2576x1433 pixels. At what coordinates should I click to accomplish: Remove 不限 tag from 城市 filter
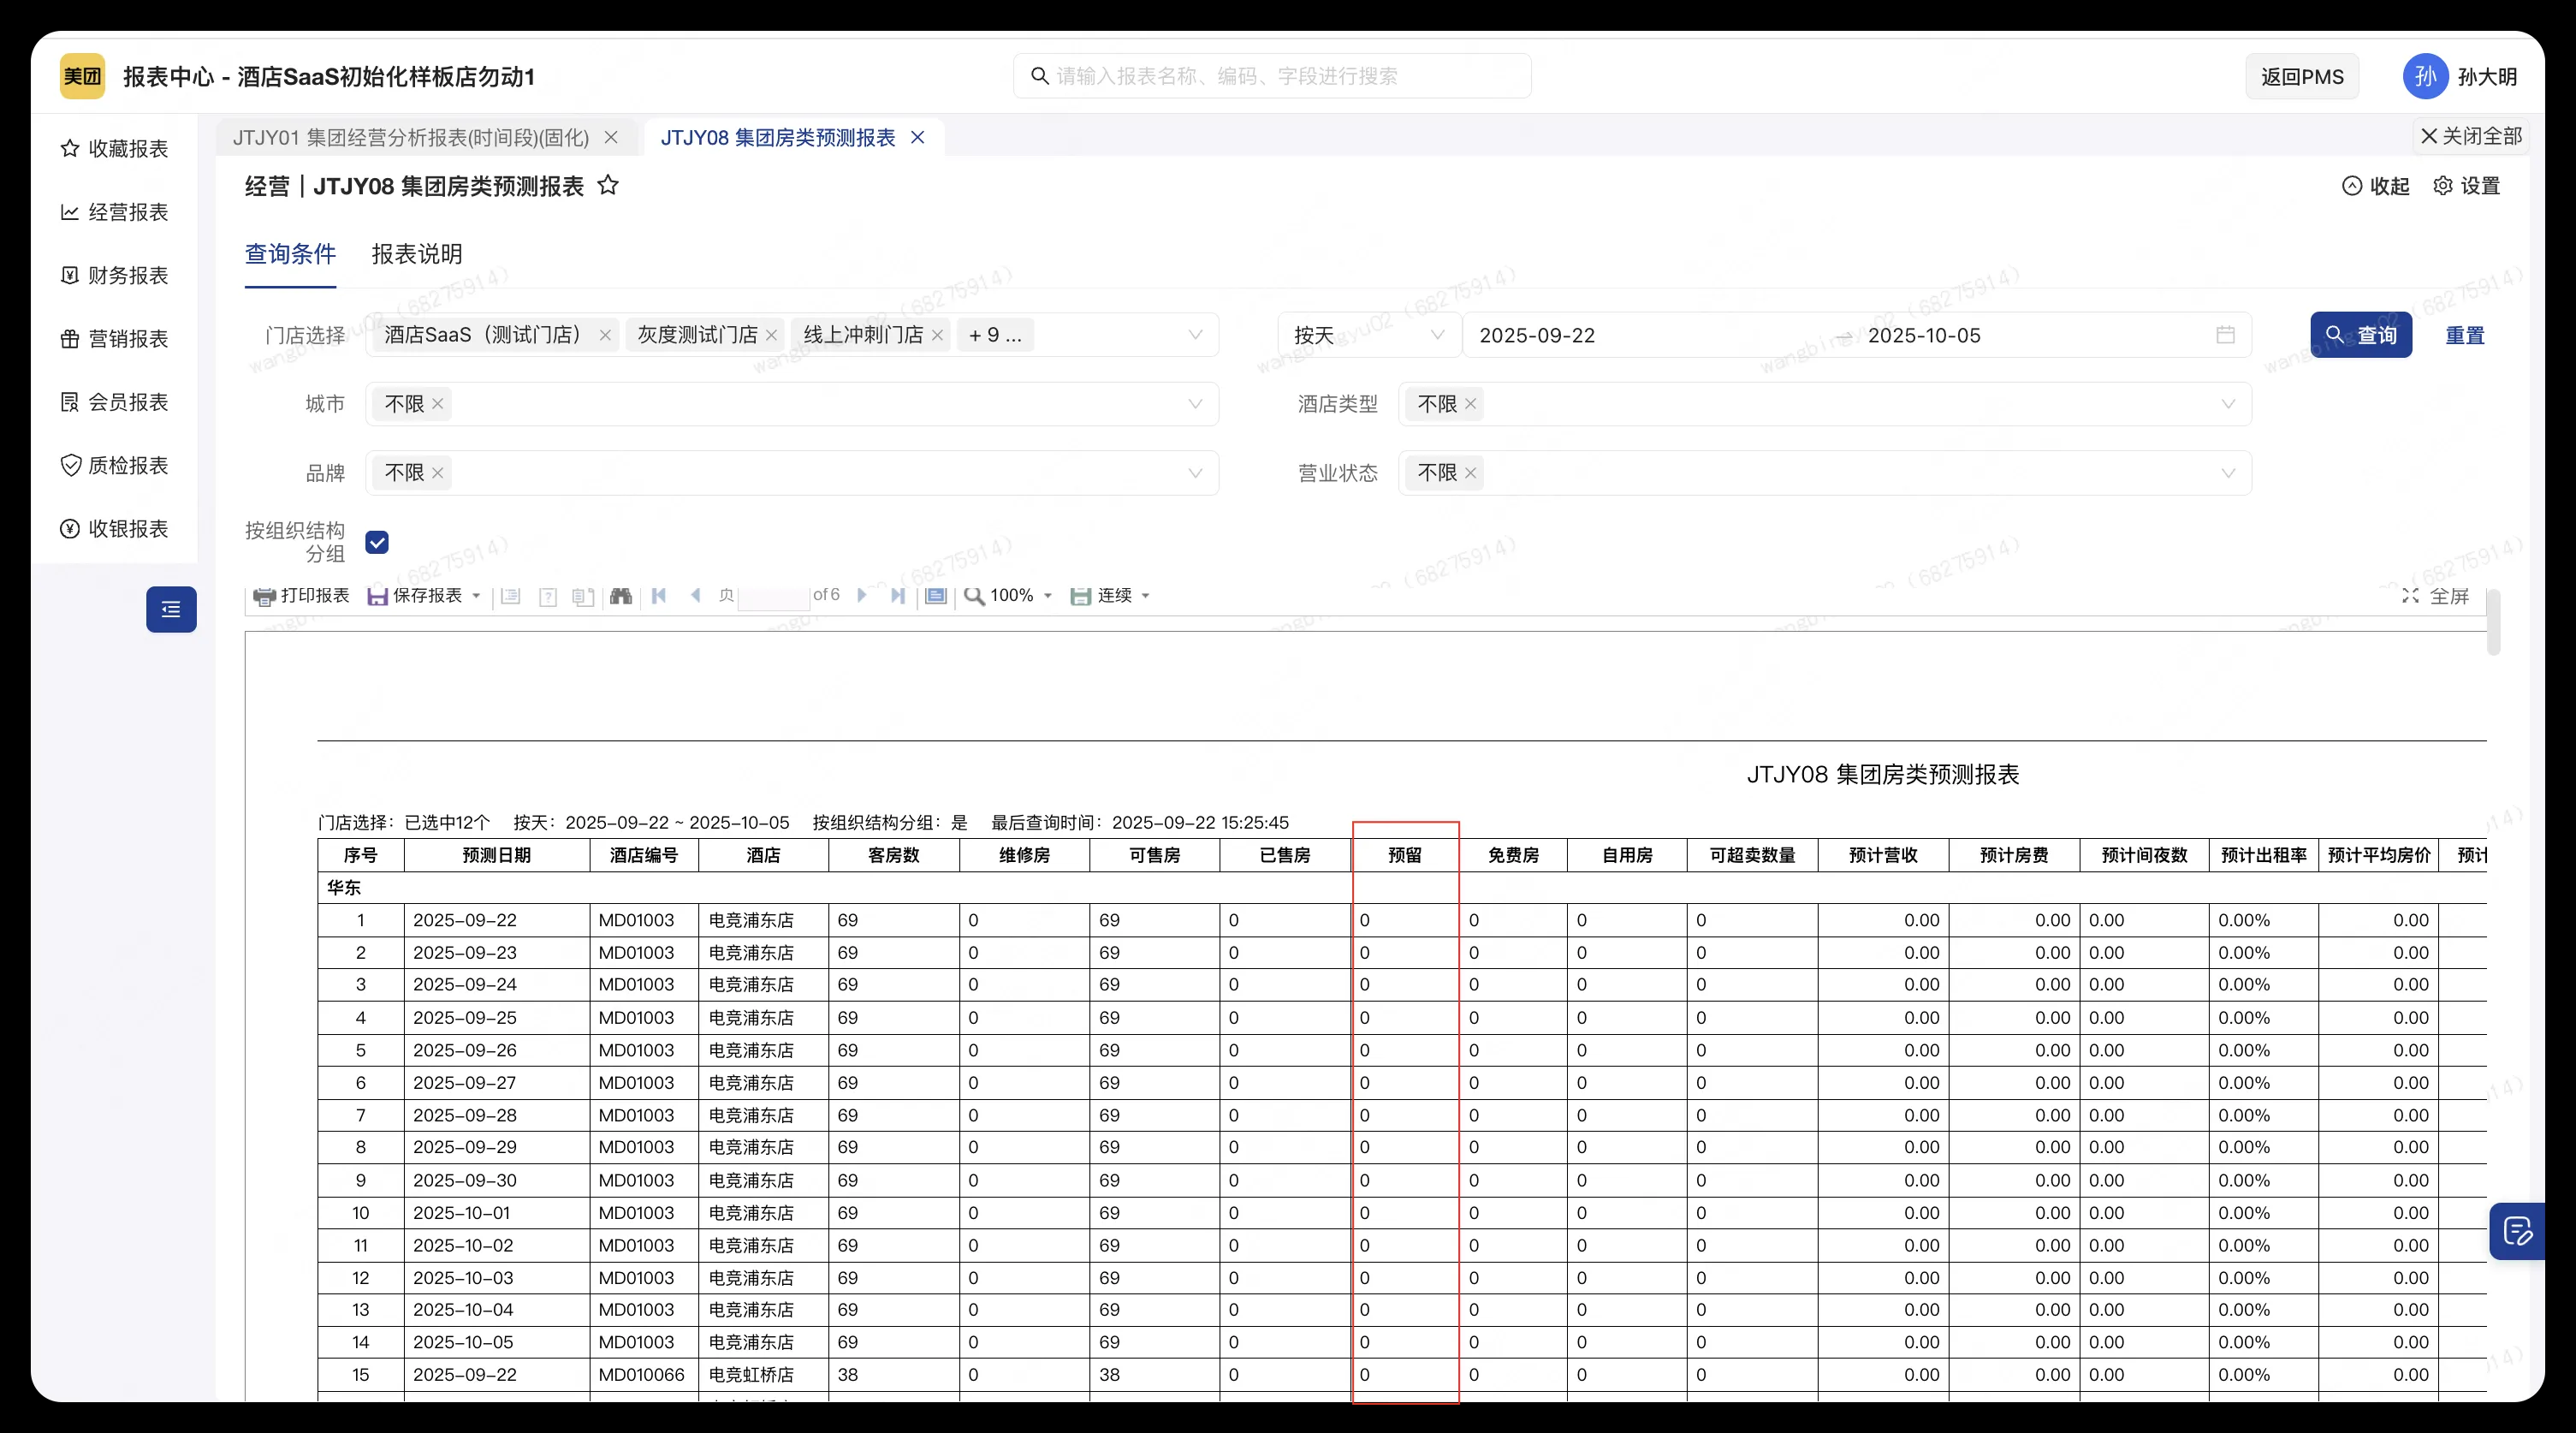[x=438, y=404]
